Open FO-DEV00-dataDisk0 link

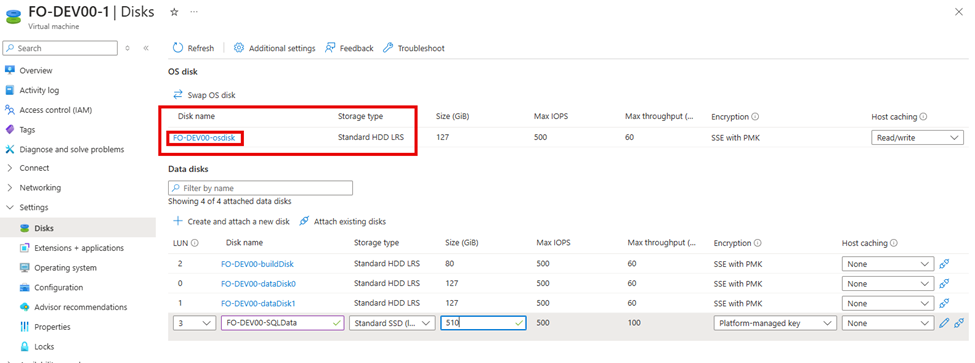(258, 283)
